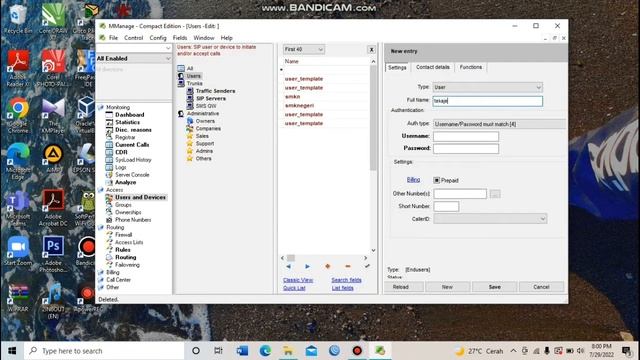Collapse the Monitoring tree section
Screen dimensions: 640x360
click(x=100, y=107)
